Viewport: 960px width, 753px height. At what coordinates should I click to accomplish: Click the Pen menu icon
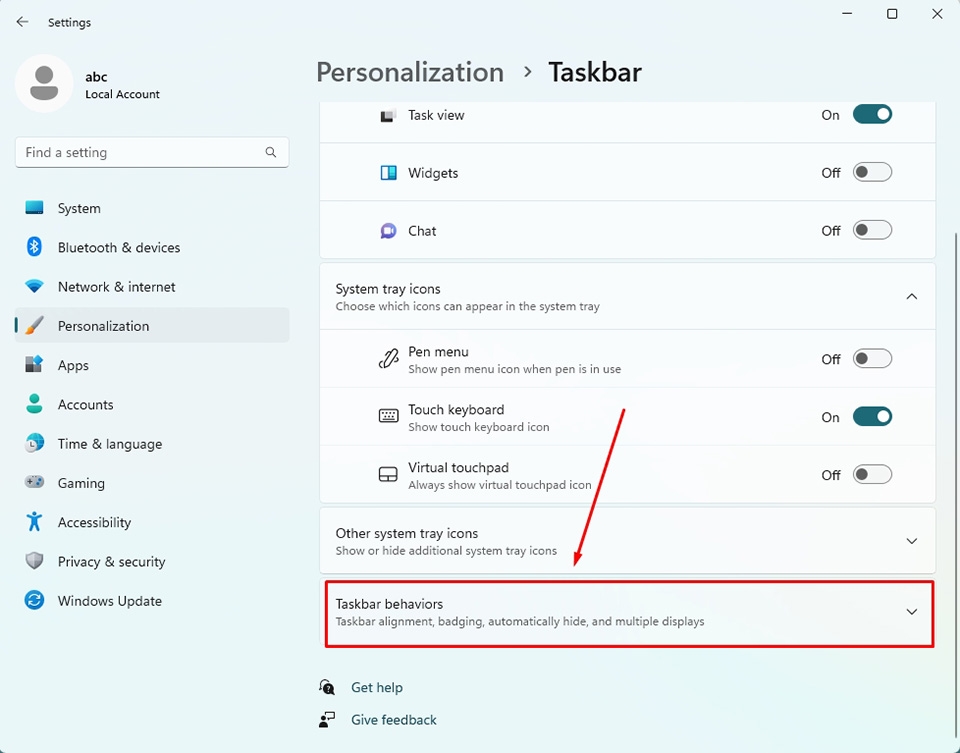pyautogui.click(x=388, y=358)
